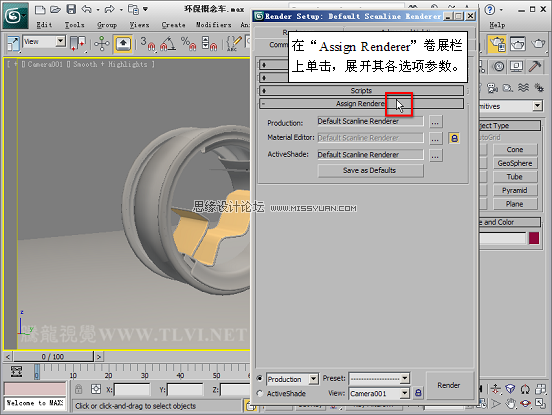Click the Cone primitive button
The height and width of the screenshot is (415, 552).
515,150
